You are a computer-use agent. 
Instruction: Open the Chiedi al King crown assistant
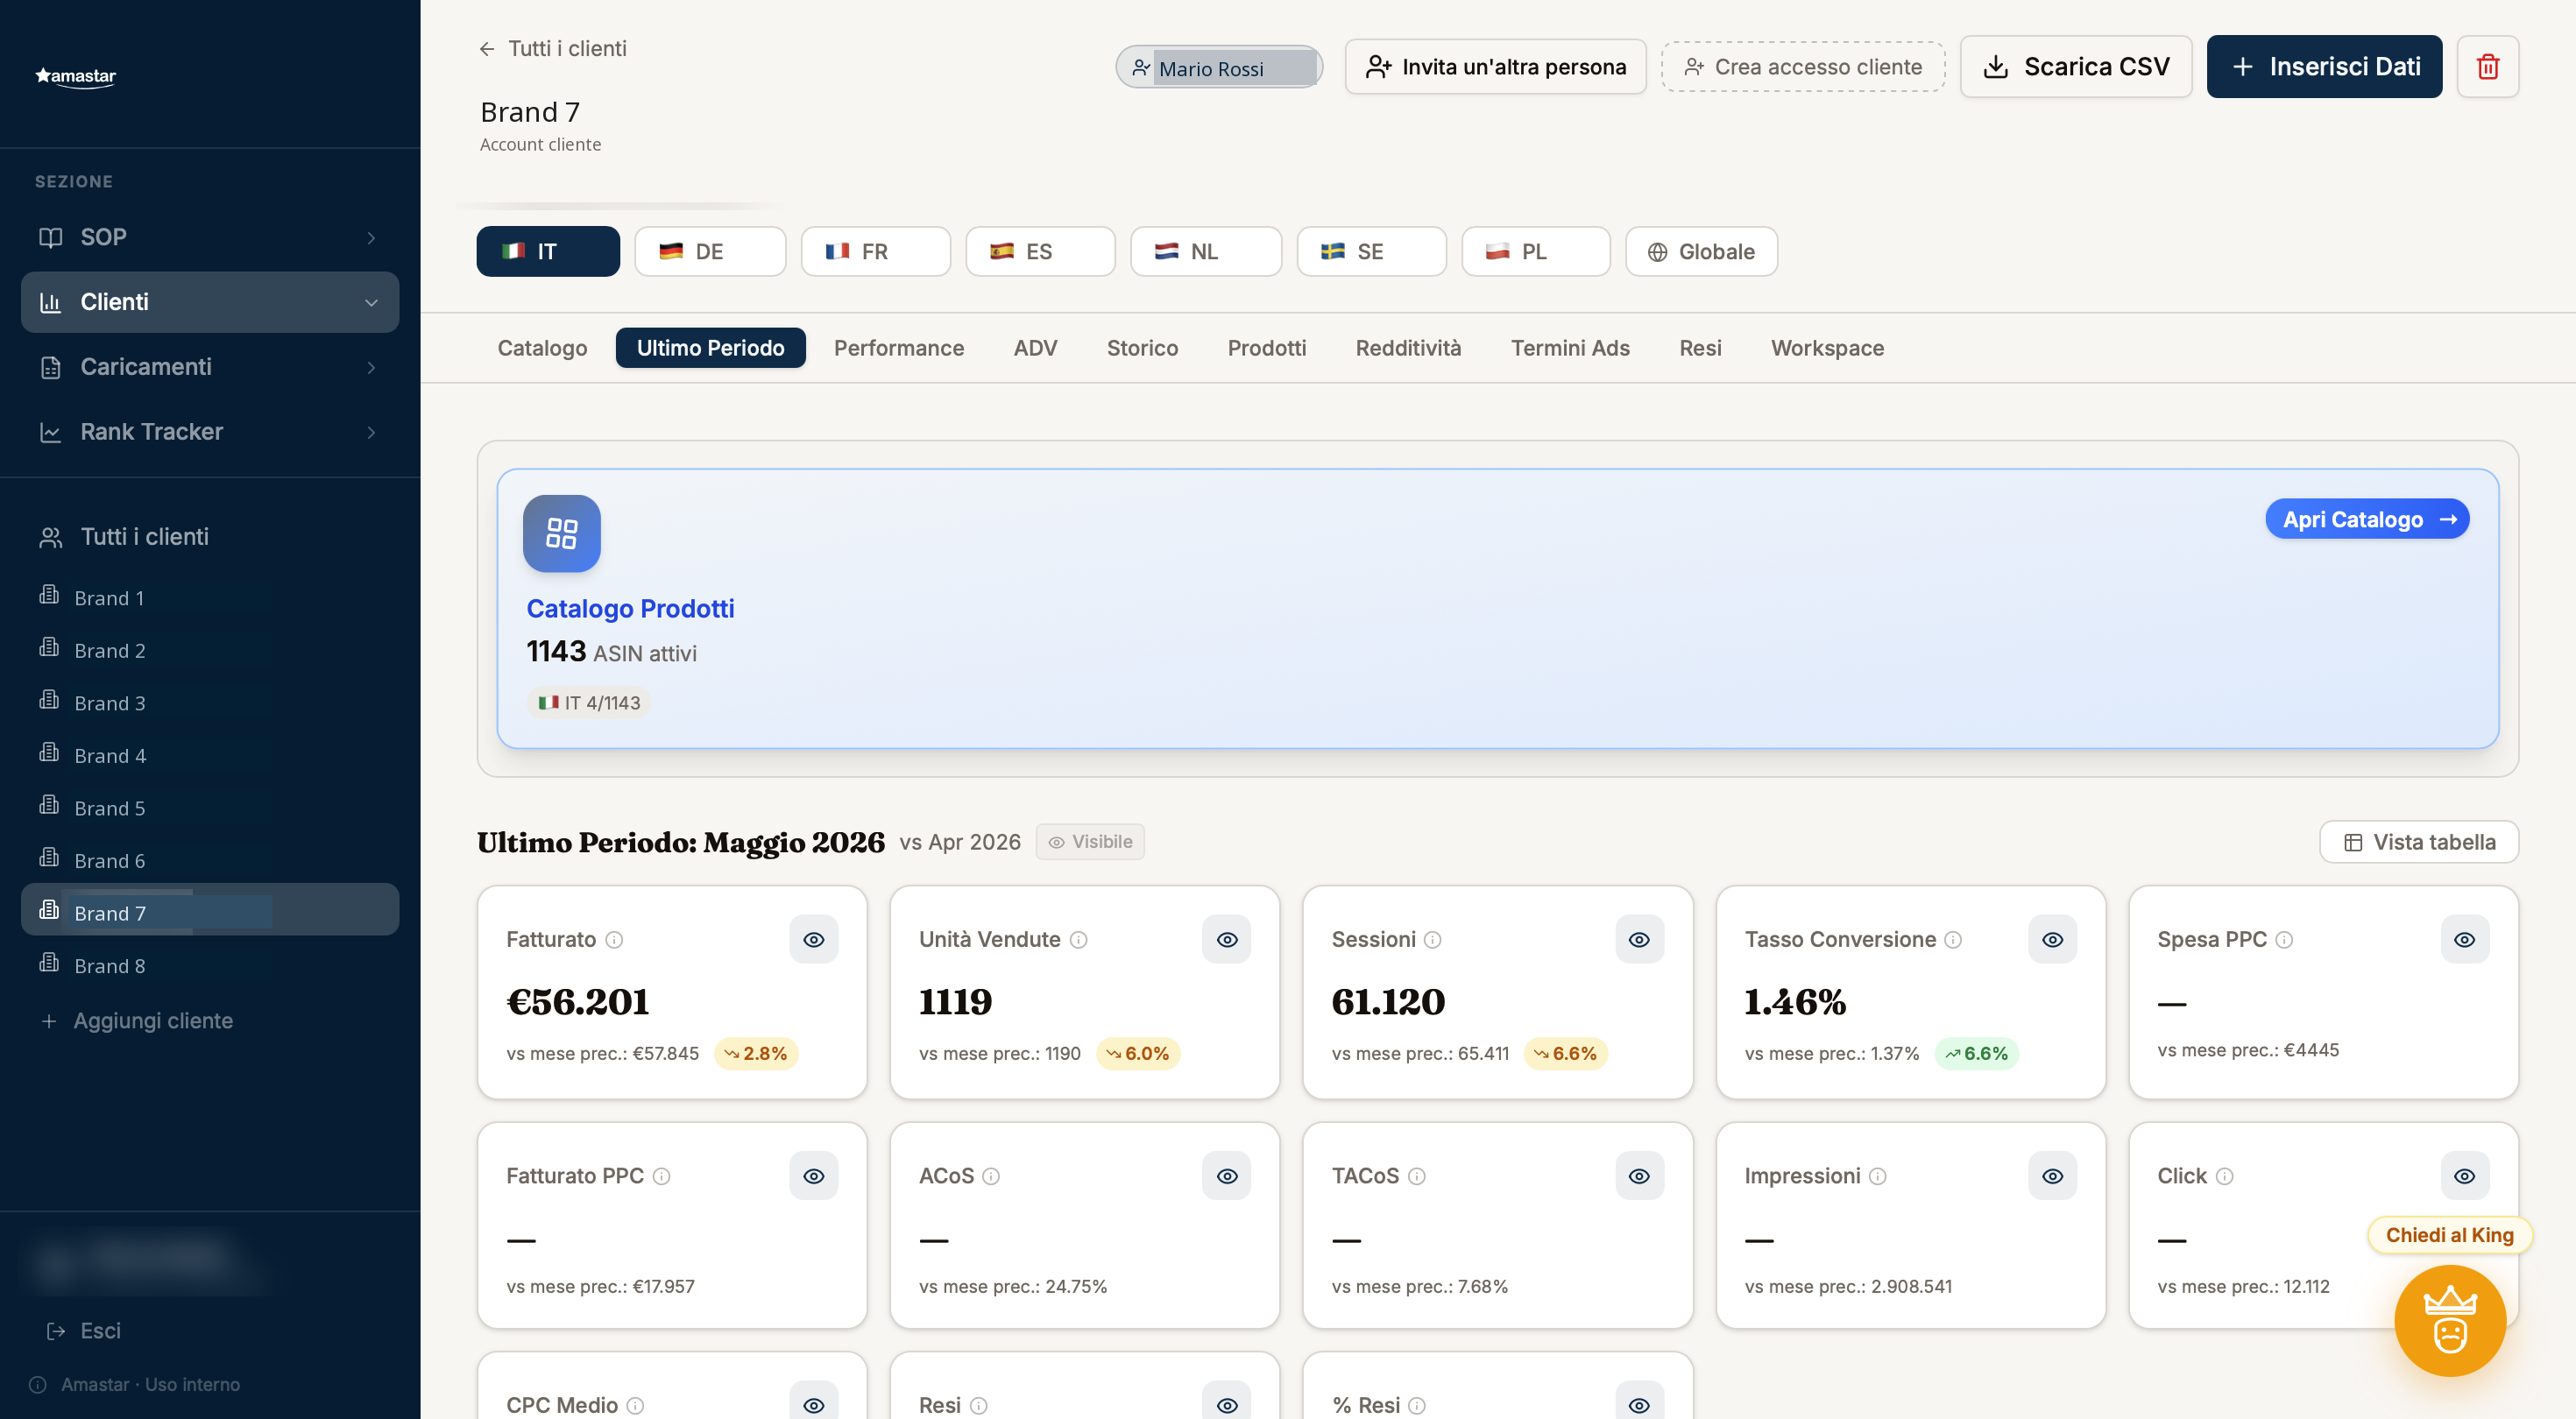(x=2449, y=1320)
